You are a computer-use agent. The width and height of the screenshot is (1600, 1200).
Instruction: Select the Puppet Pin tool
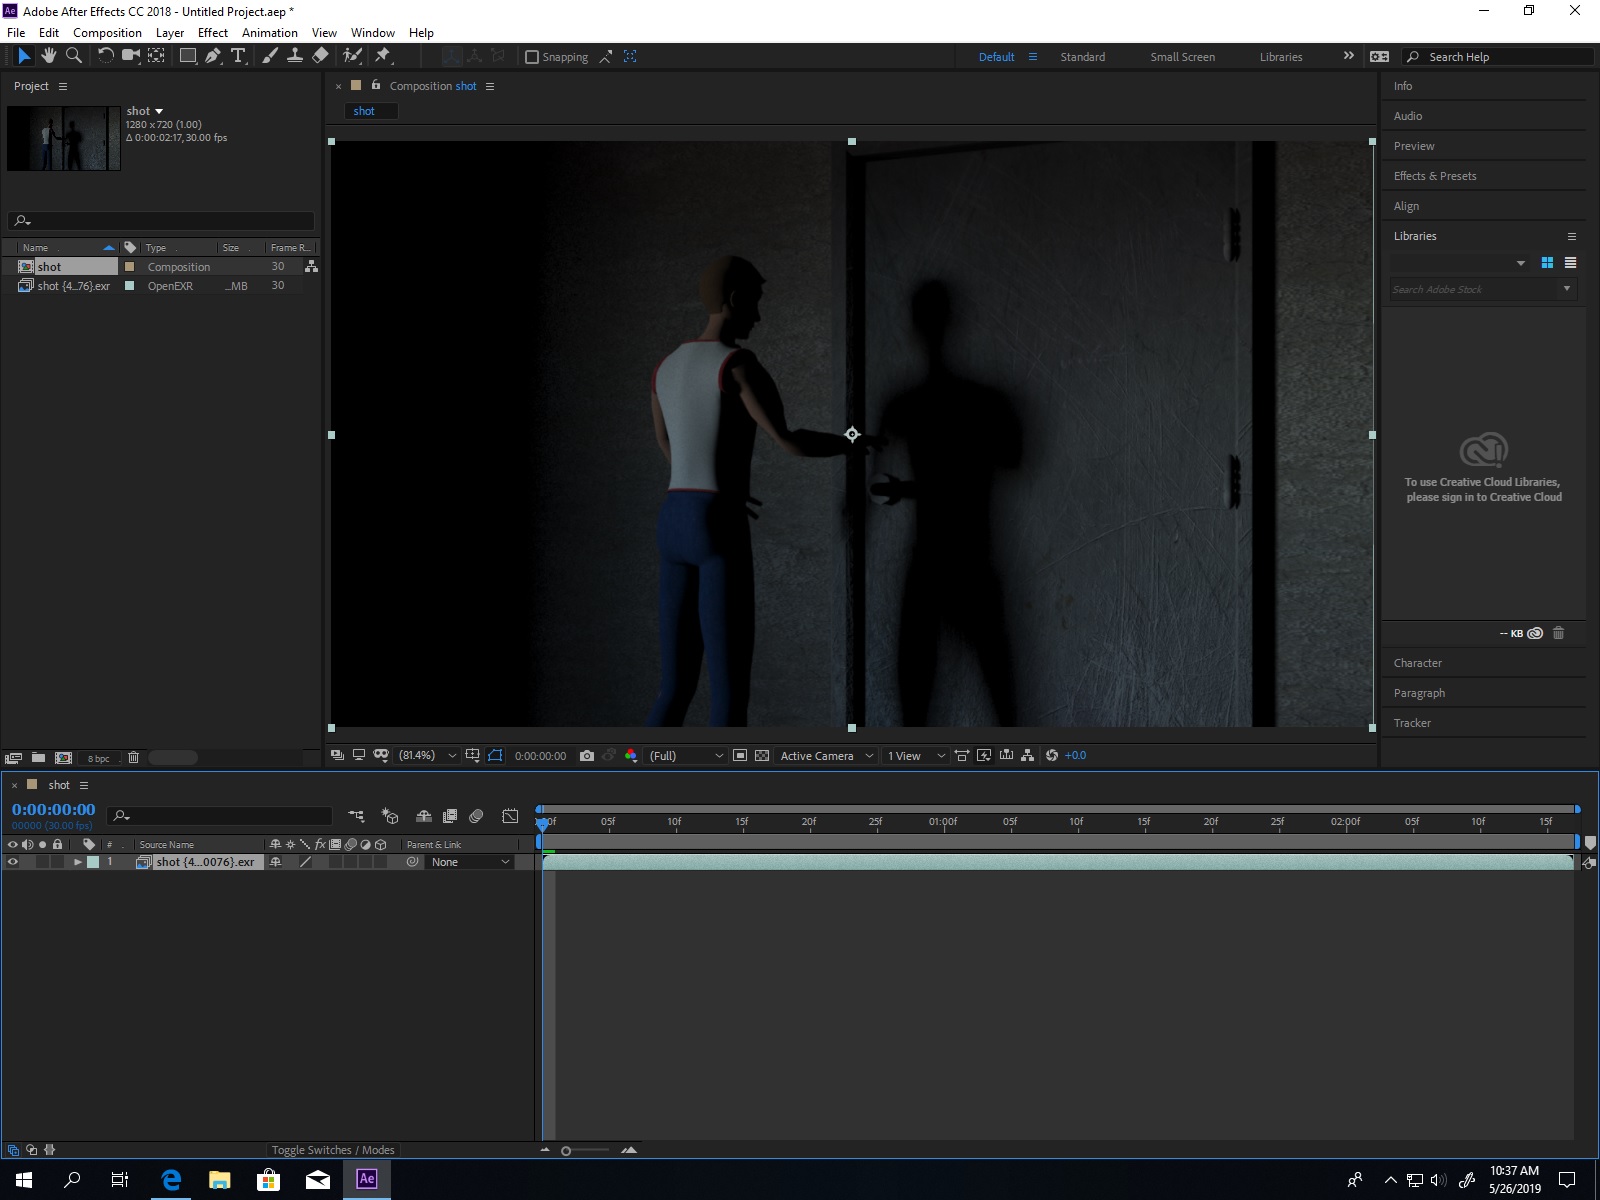(x=383, y=56)
